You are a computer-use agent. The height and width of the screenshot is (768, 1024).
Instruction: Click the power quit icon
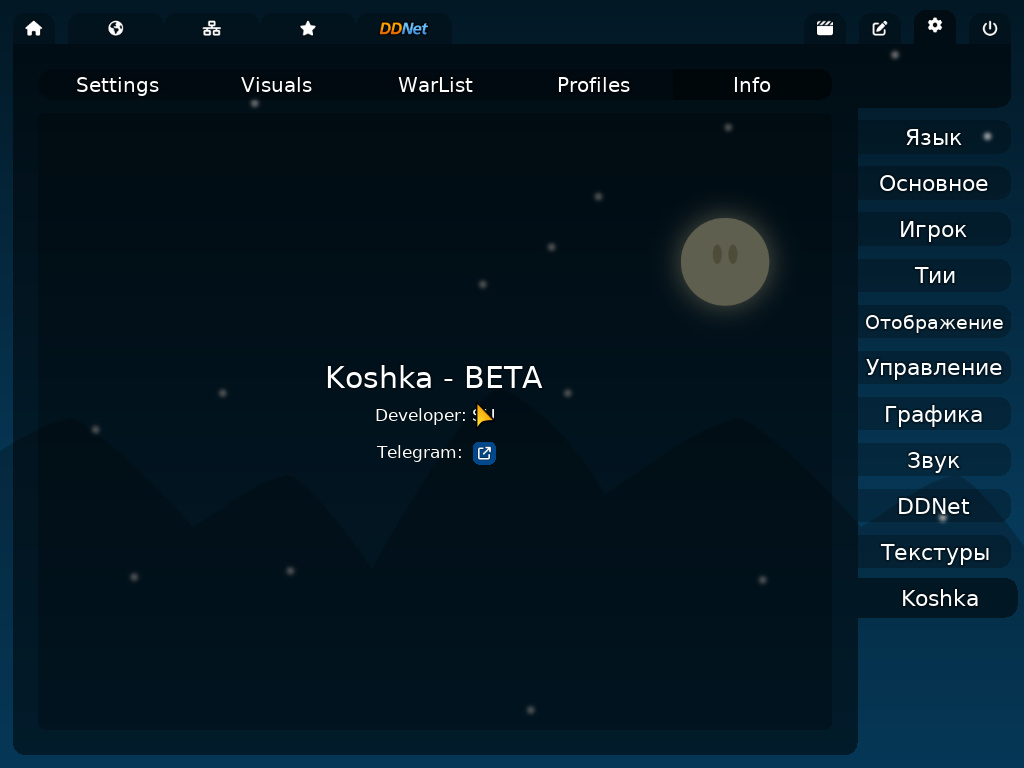pyautogui.click(x=989, y=29)
